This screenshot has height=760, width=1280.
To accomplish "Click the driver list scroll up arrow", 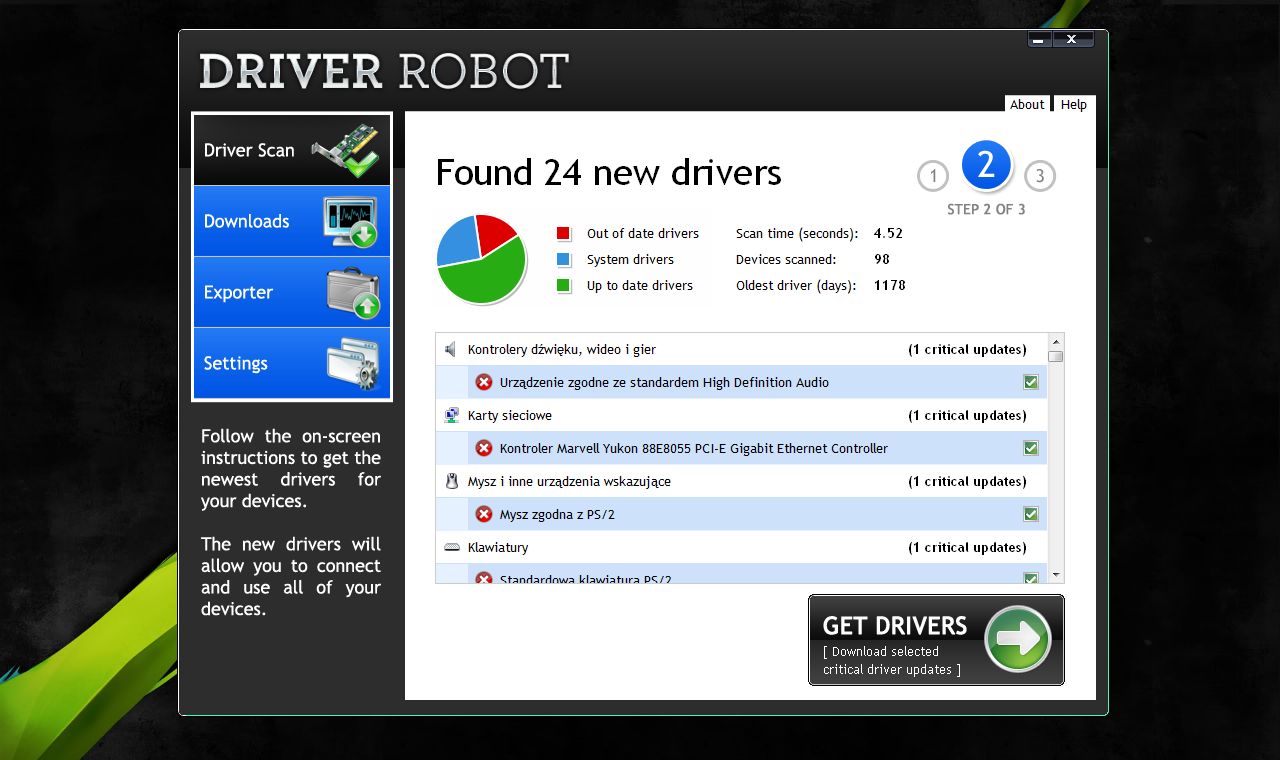I will coord(1055,341).
